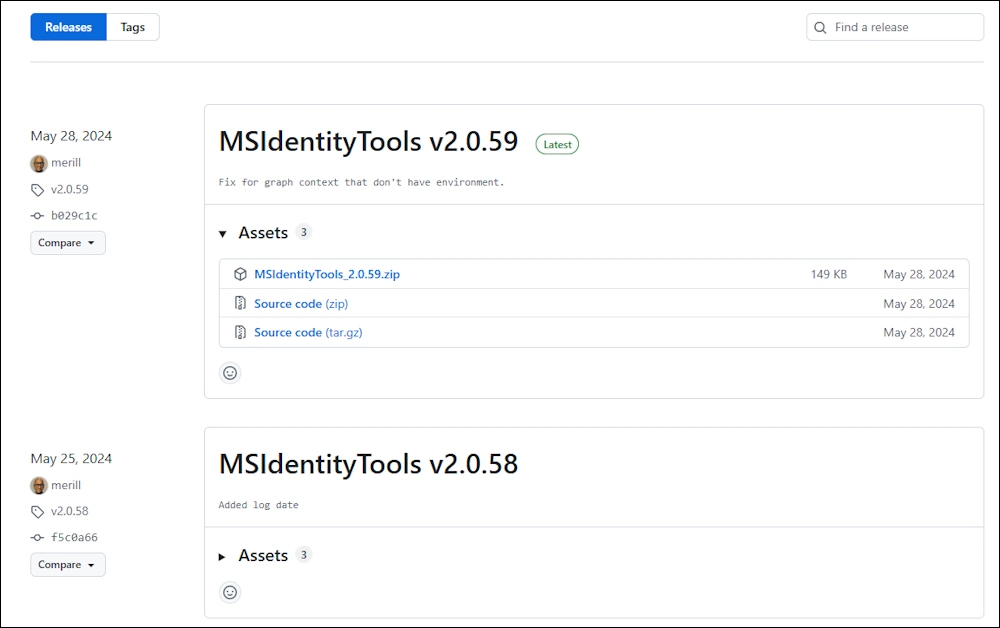Image resolution: width=1000 pixels, height=628 pixels.
Task: Click the file icon beside Source code (zip)
Action: [x=240, y=303]
